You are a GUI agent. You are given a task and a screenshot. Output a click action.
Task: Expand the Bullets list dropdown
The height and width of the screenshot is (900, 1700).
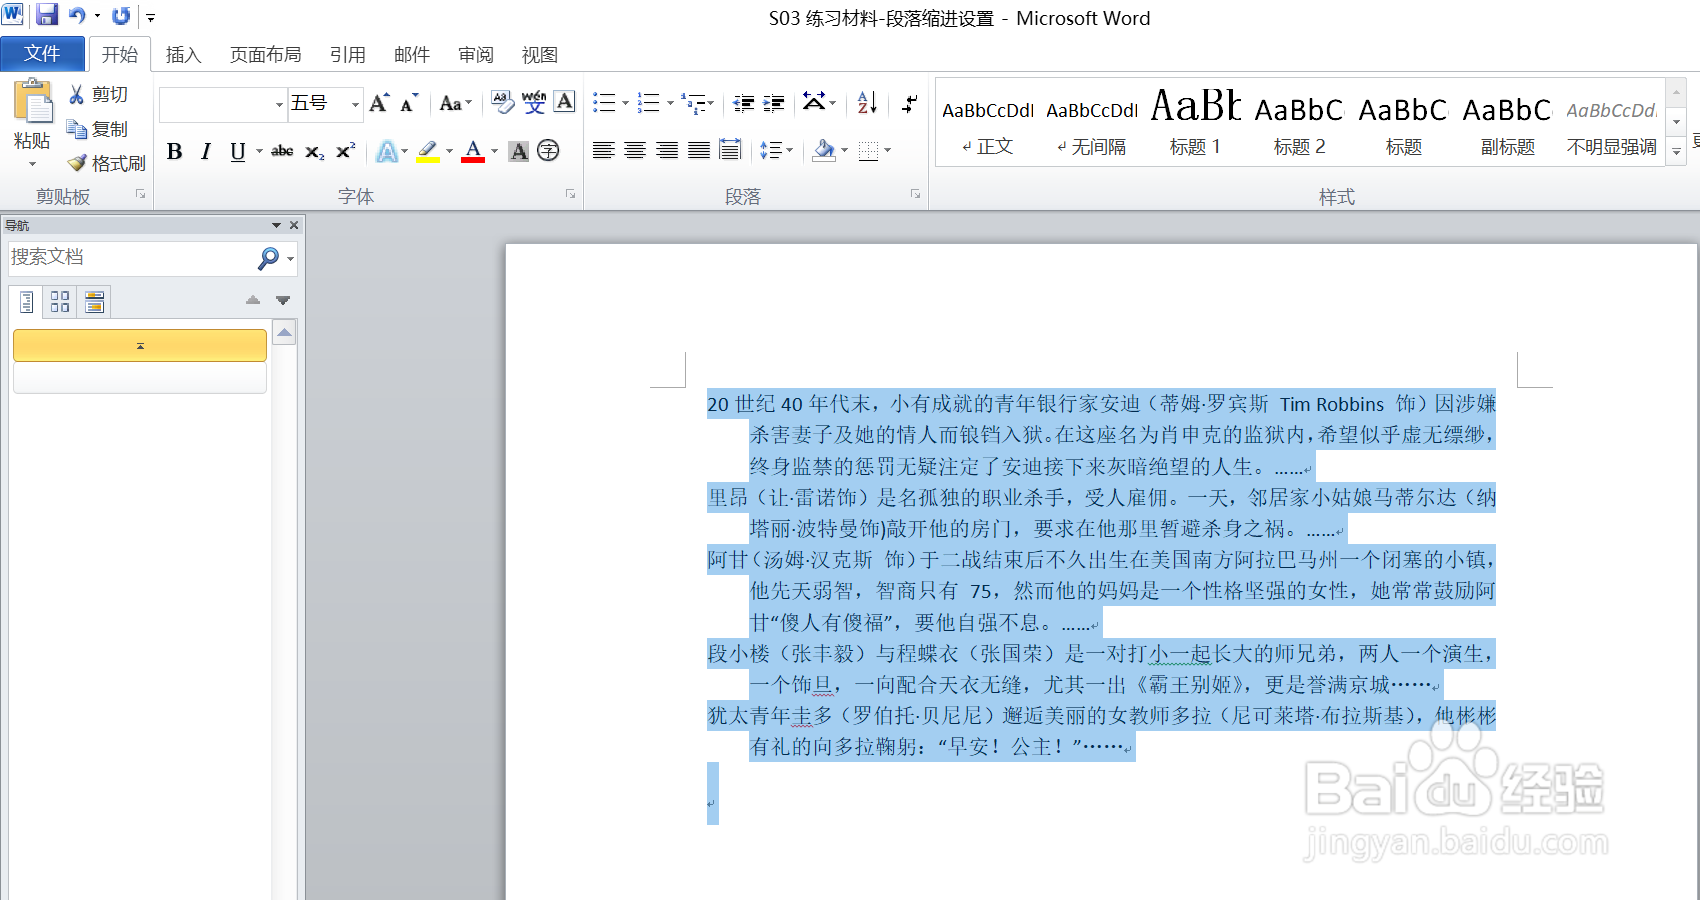click(625, 103)
